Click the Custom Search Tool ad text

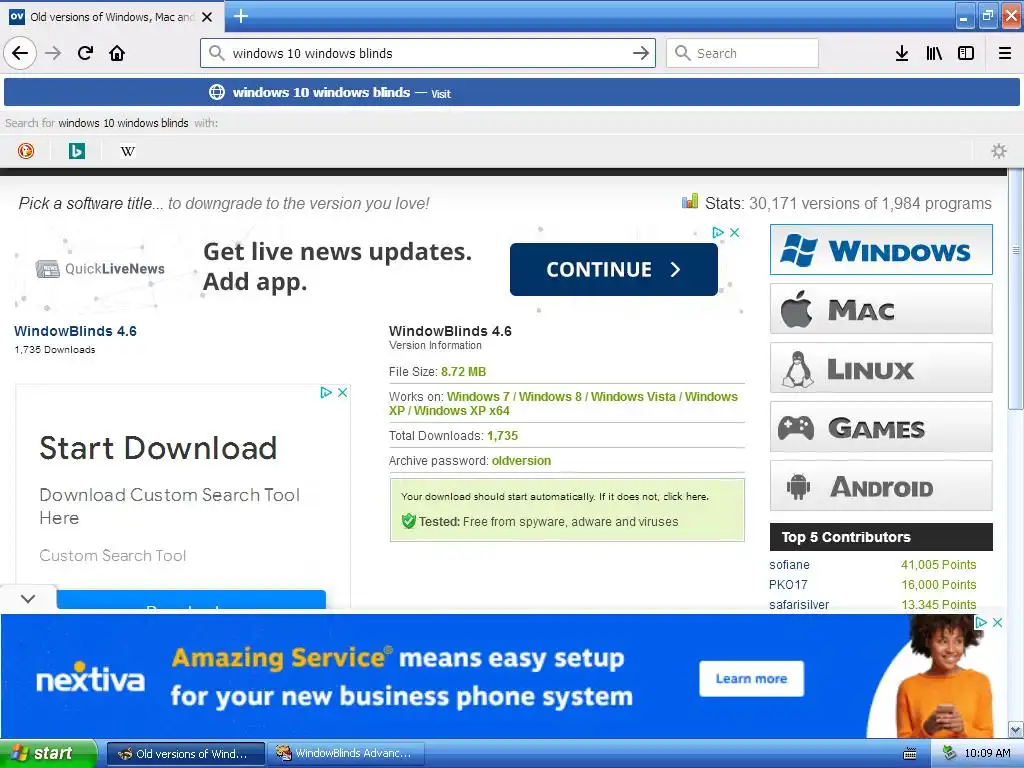[x=113, y=556]
